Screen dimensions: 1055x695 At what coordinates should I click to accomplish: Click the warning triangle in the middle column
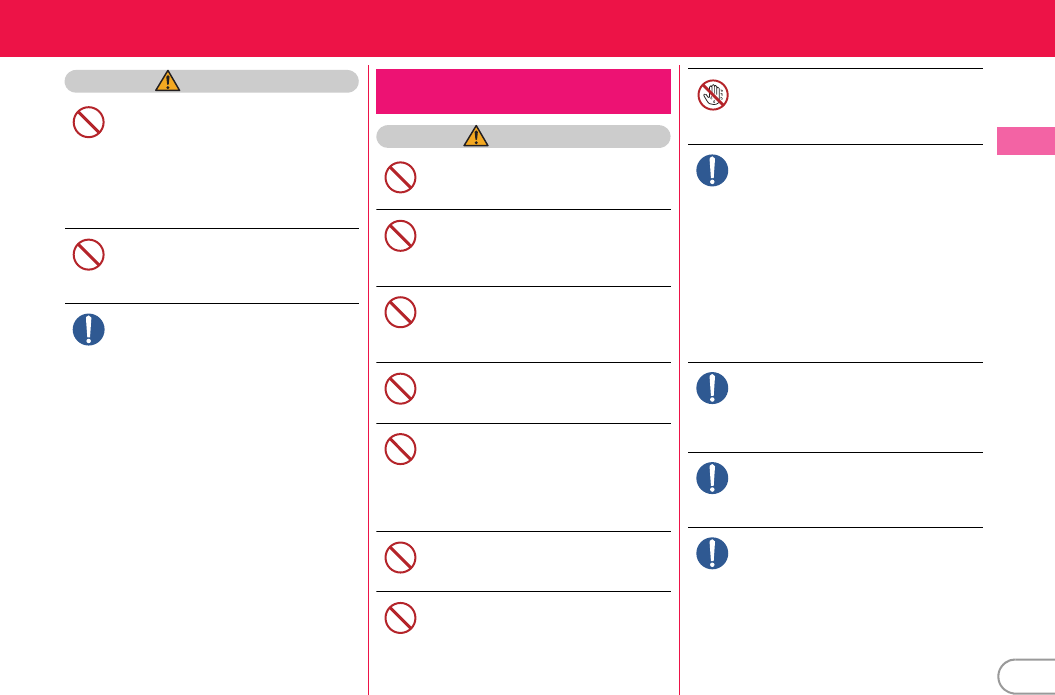coord(476,137)
